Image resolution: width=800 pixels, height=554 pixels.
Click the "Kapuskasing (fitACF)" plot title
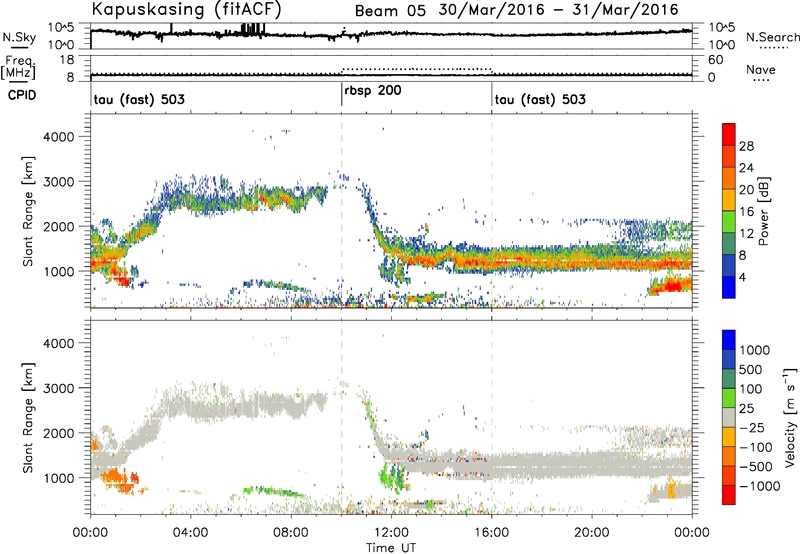coord(186,9)
